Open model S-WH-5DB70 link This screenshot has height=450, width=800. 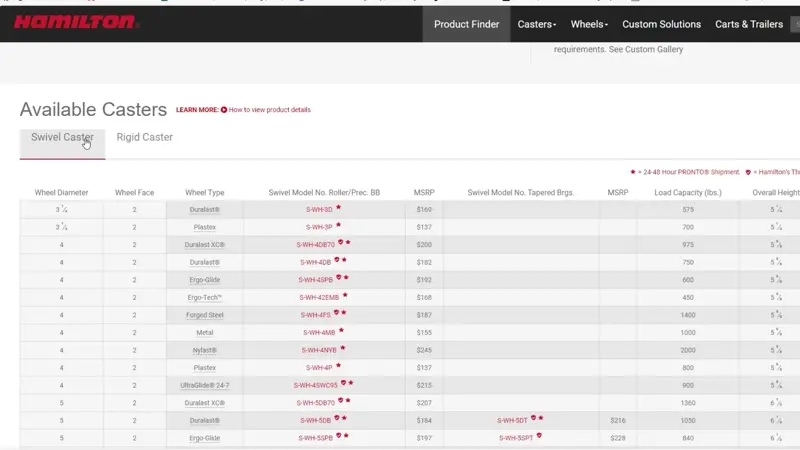click(x=315, y=403)
